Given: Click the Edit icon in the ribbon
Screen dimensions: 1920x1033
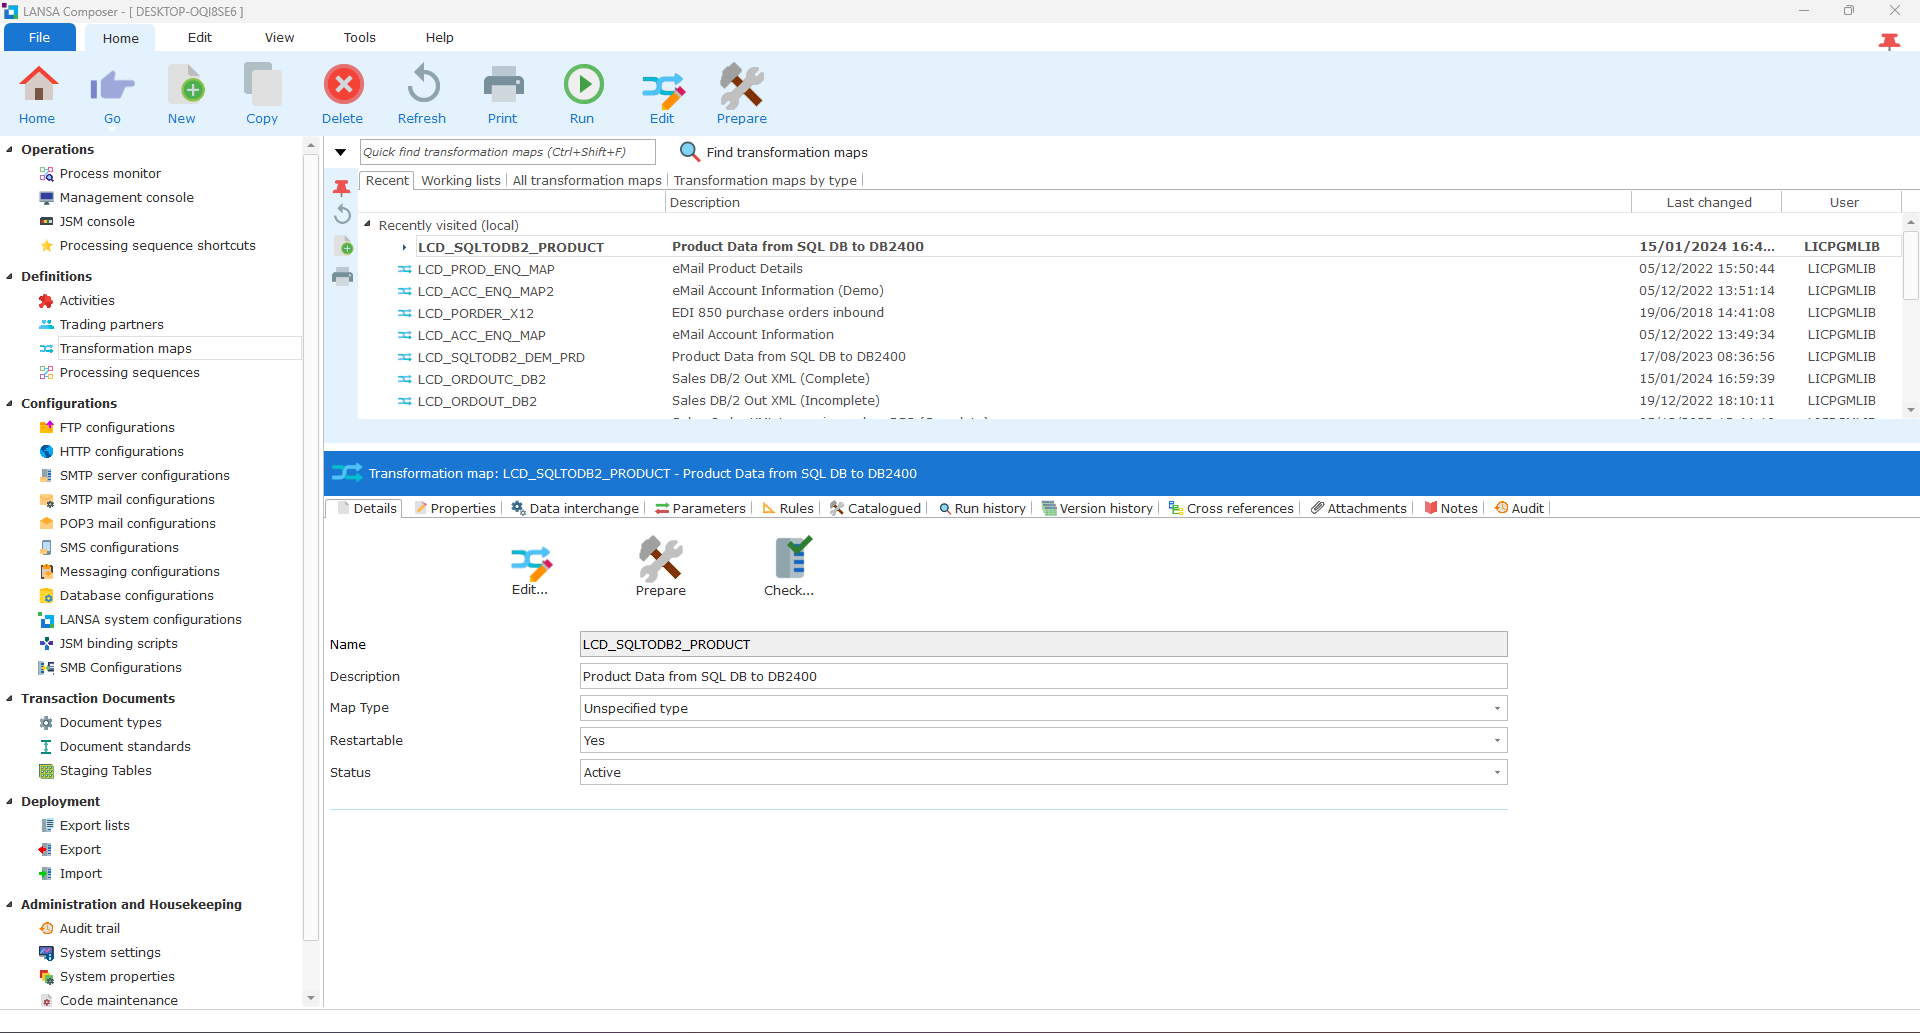Looking at the screenshot, I should (x=662, y=88).
